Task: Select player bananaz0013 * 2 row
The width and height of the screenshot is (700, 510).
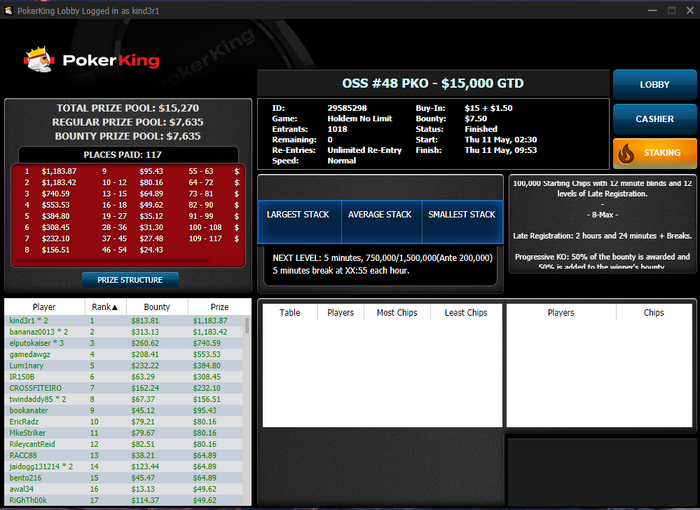Action: [124, 332]
